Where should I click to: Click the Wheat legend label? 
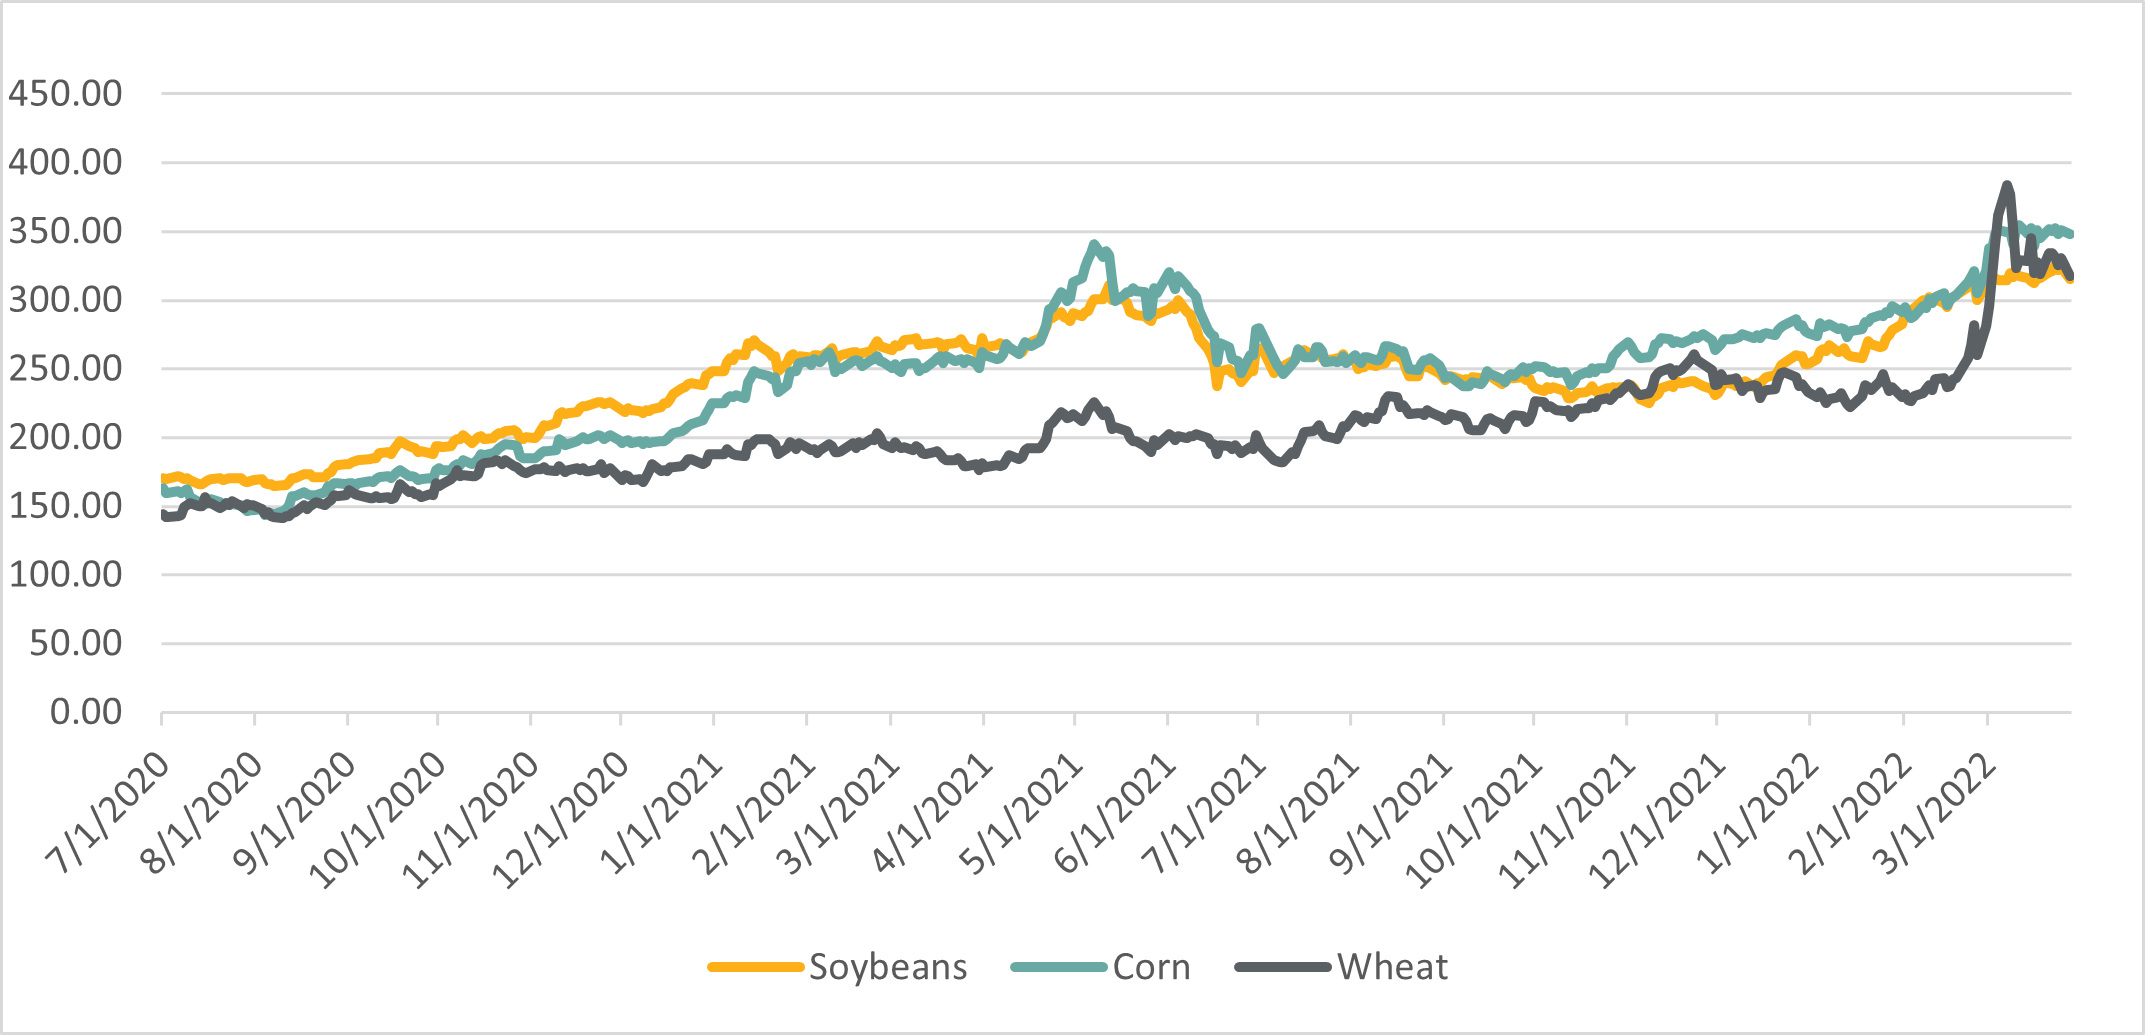[x=1392, y=968]
